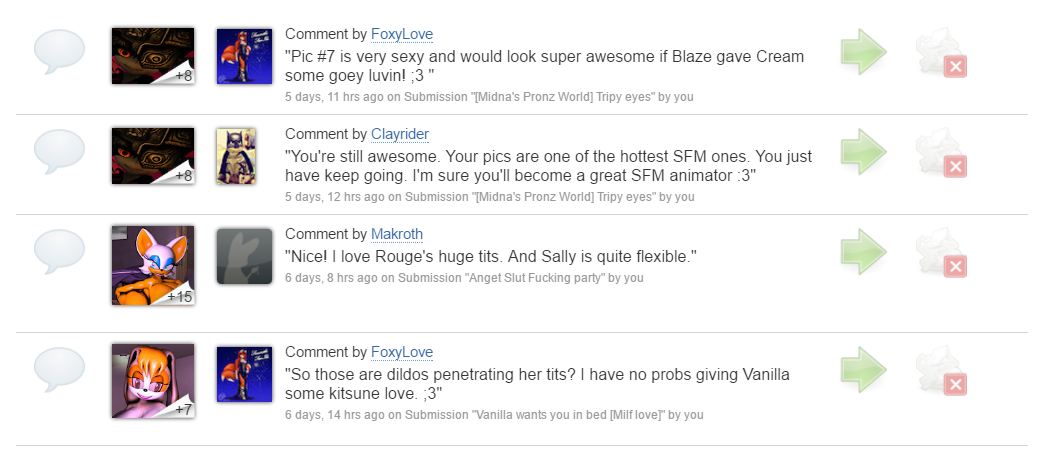Go to Makroth's comment using the green arrow
This screenshot has height=455, width=1045.
[862, 250]
